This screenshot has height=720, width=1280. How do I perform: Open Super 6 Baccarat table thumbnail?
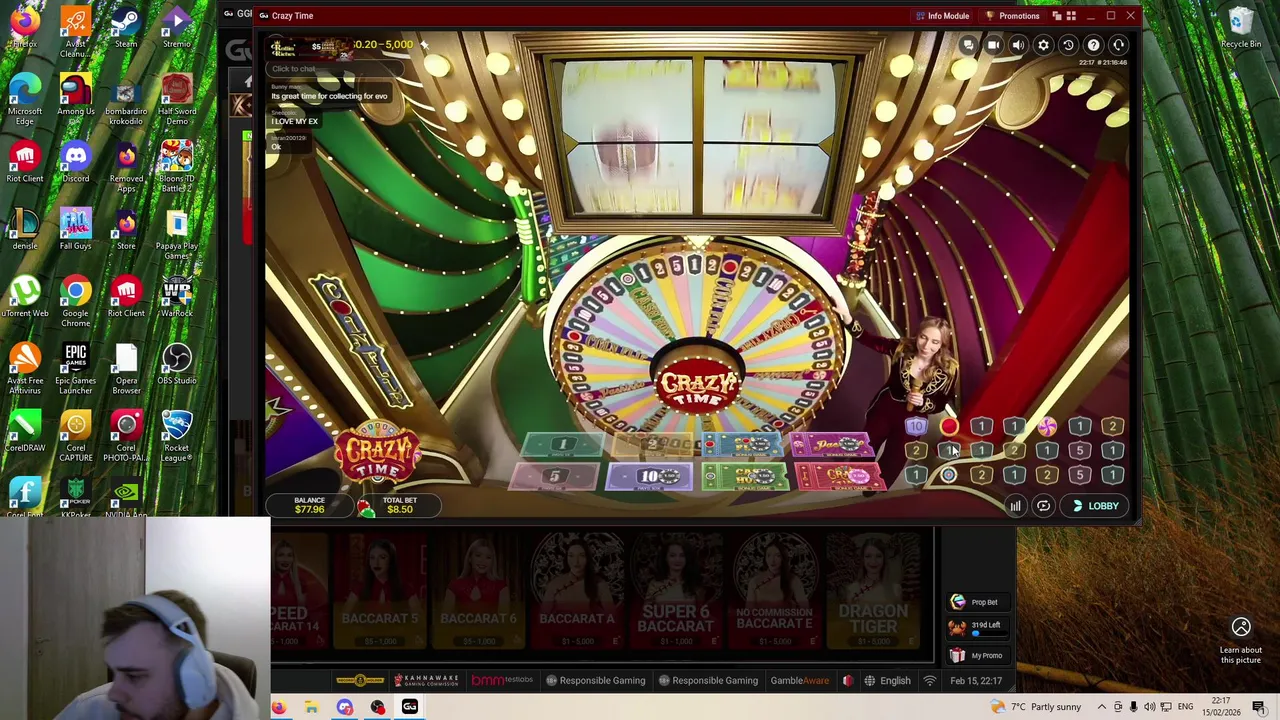click(x=676, y=591)
